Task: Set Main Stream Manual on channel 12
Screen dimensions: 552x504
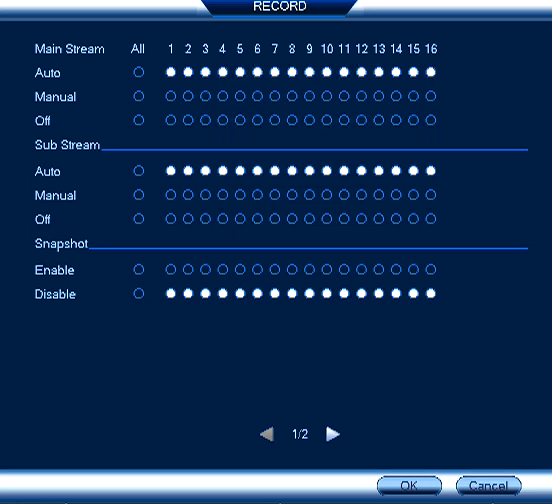Action: tap(361, 96)
